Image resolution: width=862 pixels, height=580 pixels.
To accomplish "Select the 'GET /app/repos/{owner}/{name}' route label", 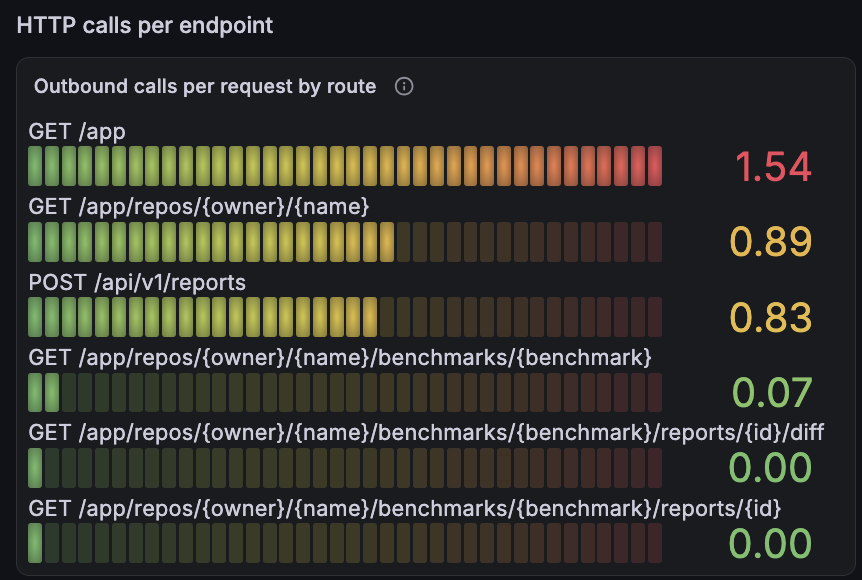I will (199, 207).
